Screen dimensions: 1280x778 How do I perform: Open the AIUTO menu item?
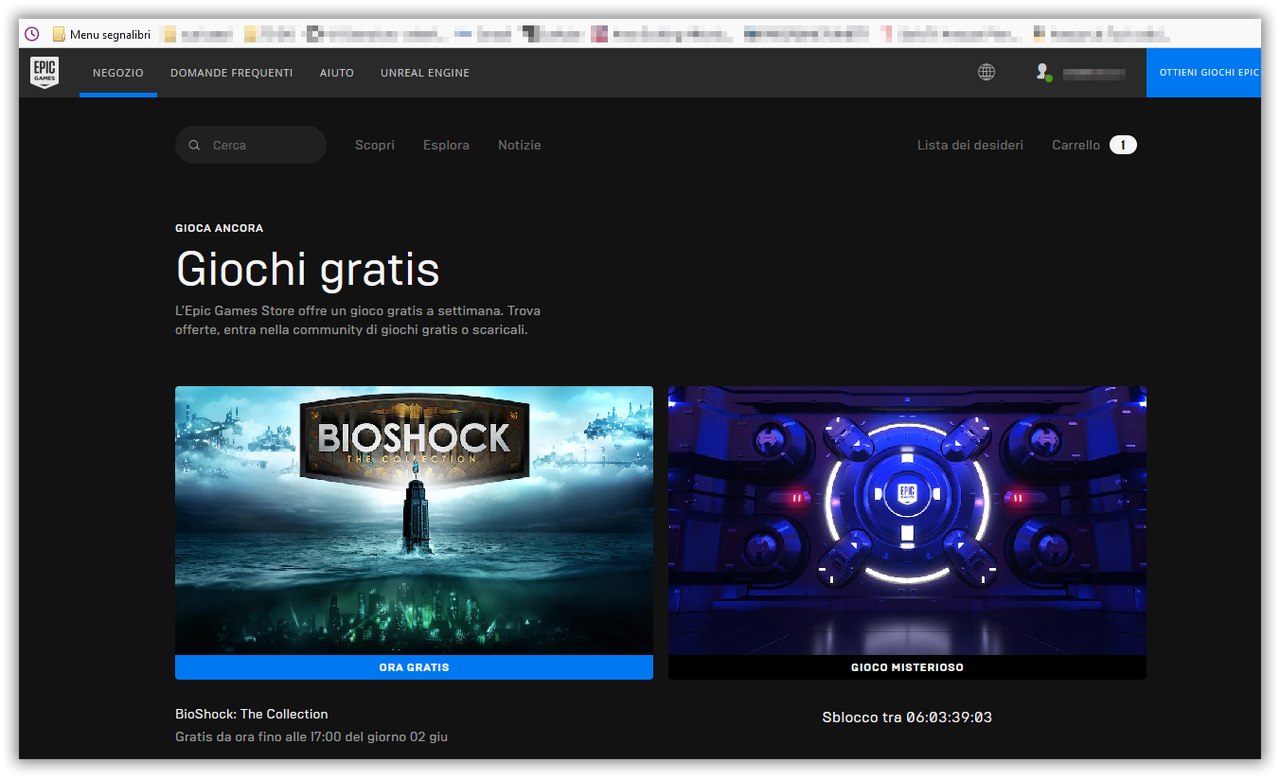click(337, 73)
